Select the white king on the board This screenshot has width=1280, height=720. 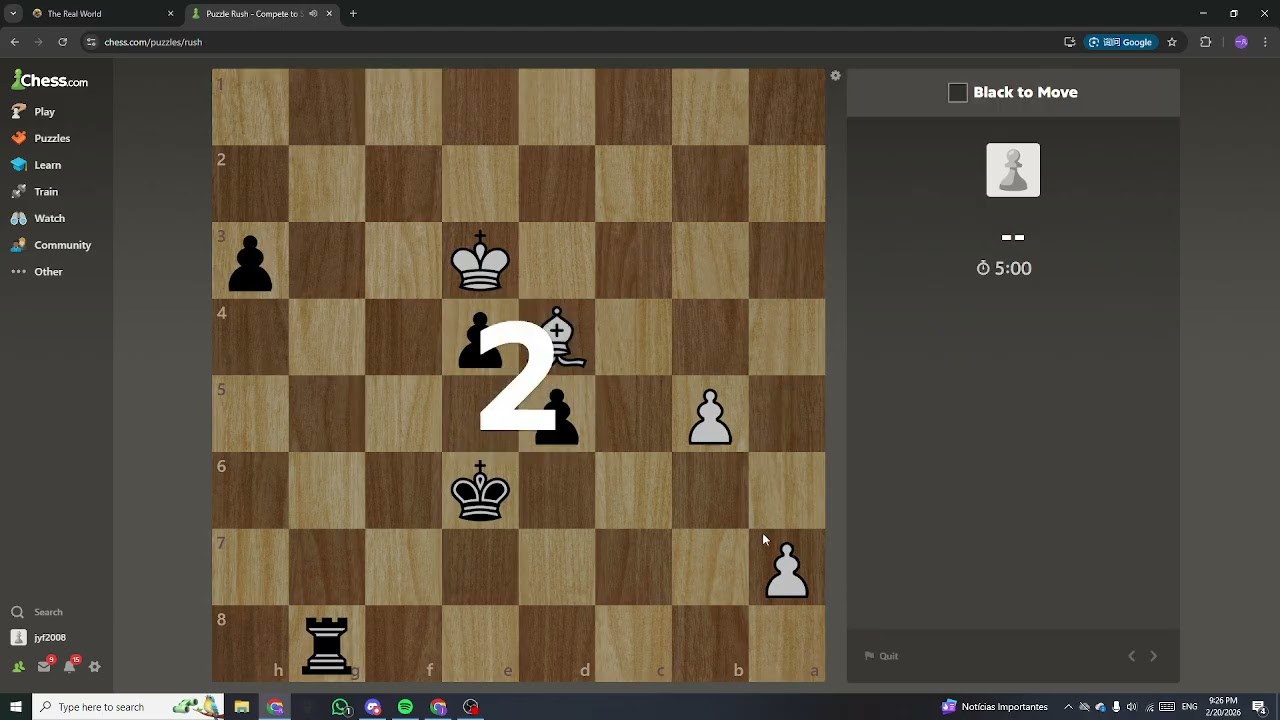click(480, 260)
